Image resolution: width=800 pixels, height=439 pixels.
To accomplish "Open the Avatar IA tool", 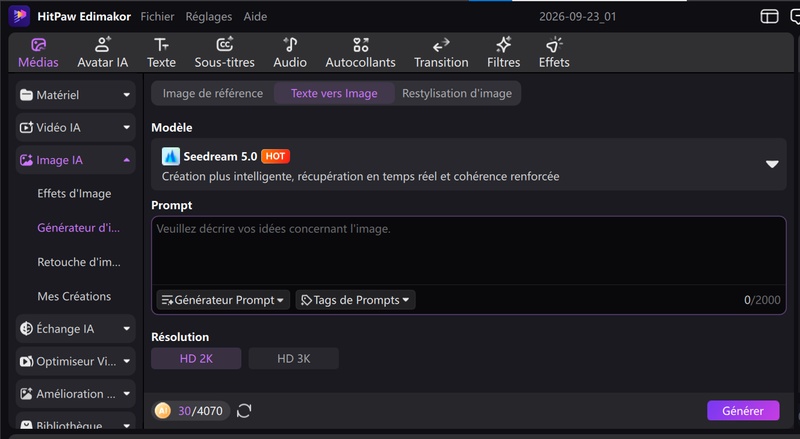I will (x=103, y=53).
